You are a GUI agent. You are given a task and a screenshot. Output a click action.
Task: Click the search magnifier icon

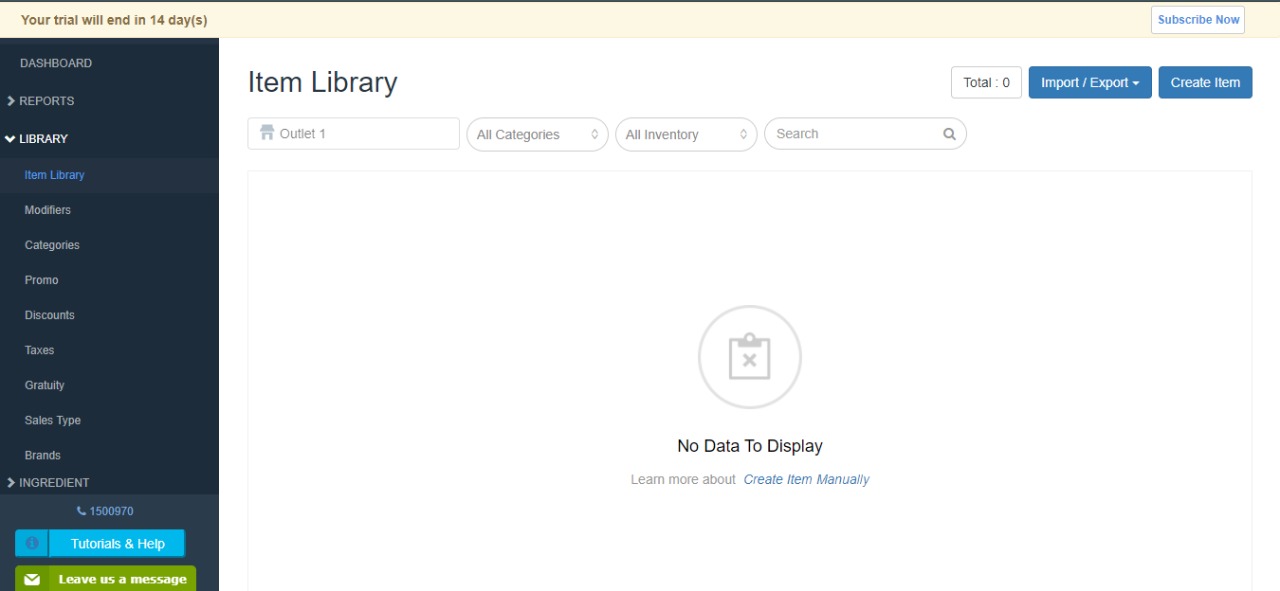[x=949, y=134]
